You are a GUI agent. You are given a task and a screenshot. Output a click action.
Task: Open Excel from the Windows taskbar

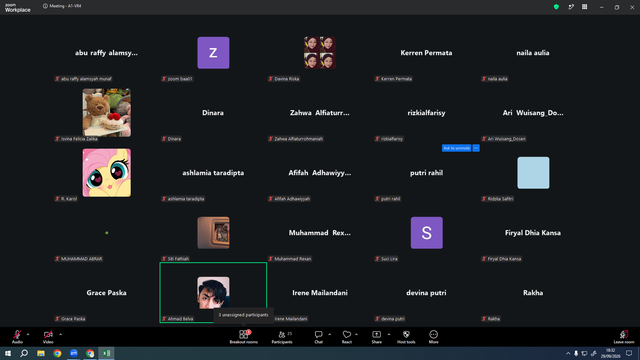[106, 353]
